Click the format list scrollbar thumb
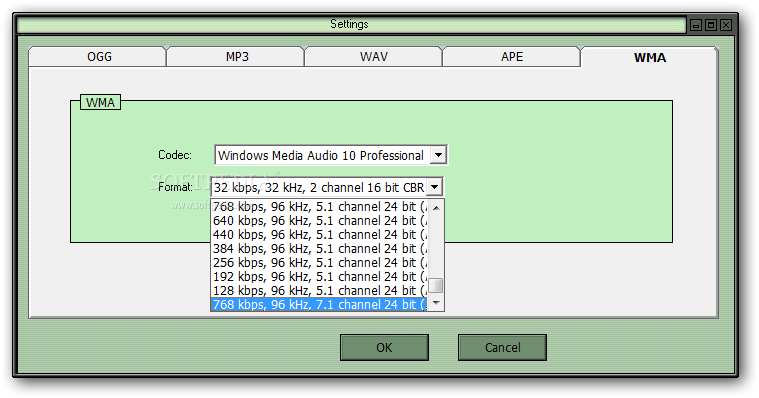Screen dimensions: 759x398 (x=436, y=286)
